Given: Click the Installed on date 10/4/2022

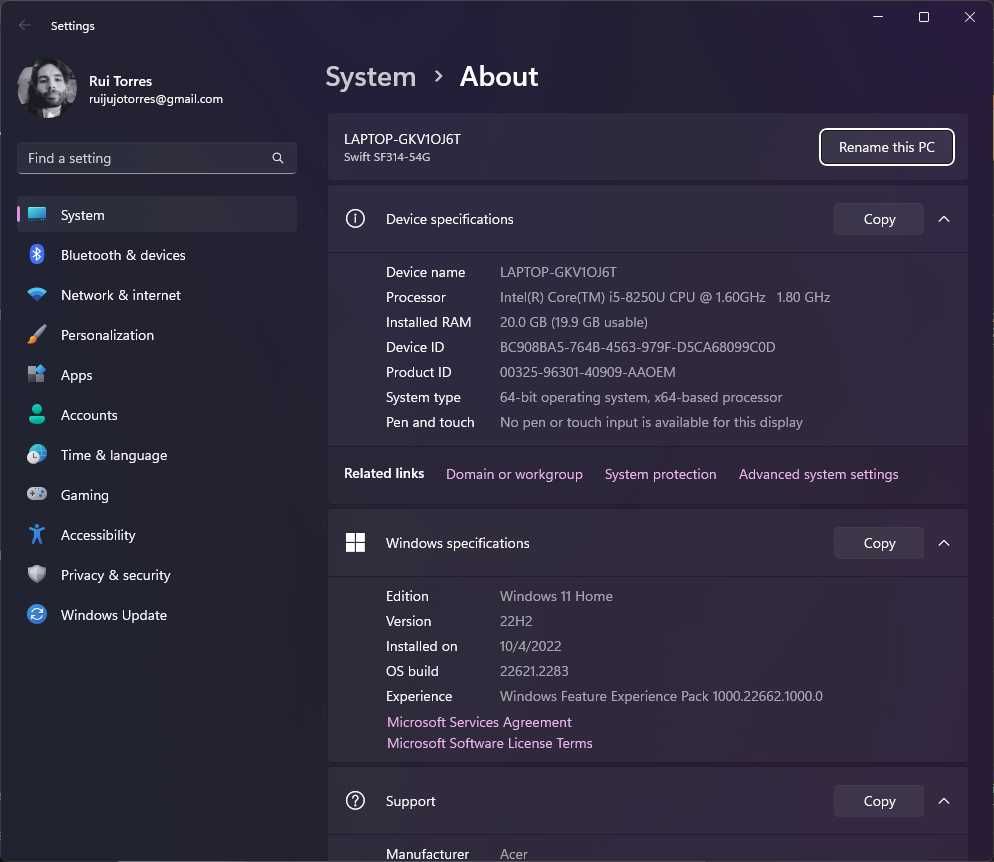Looking at the screenshot, I should 530,645.
